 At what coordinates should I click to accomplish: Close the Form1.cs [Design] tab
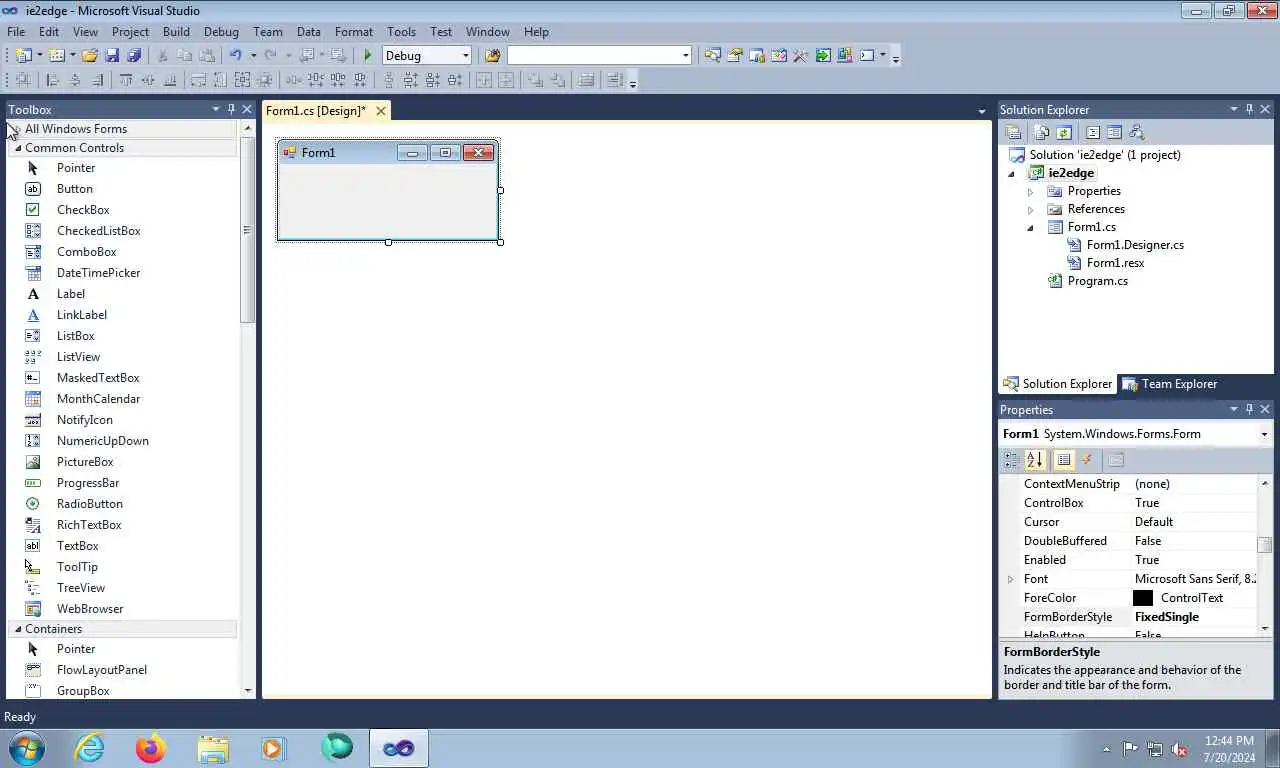coord(380,111)
